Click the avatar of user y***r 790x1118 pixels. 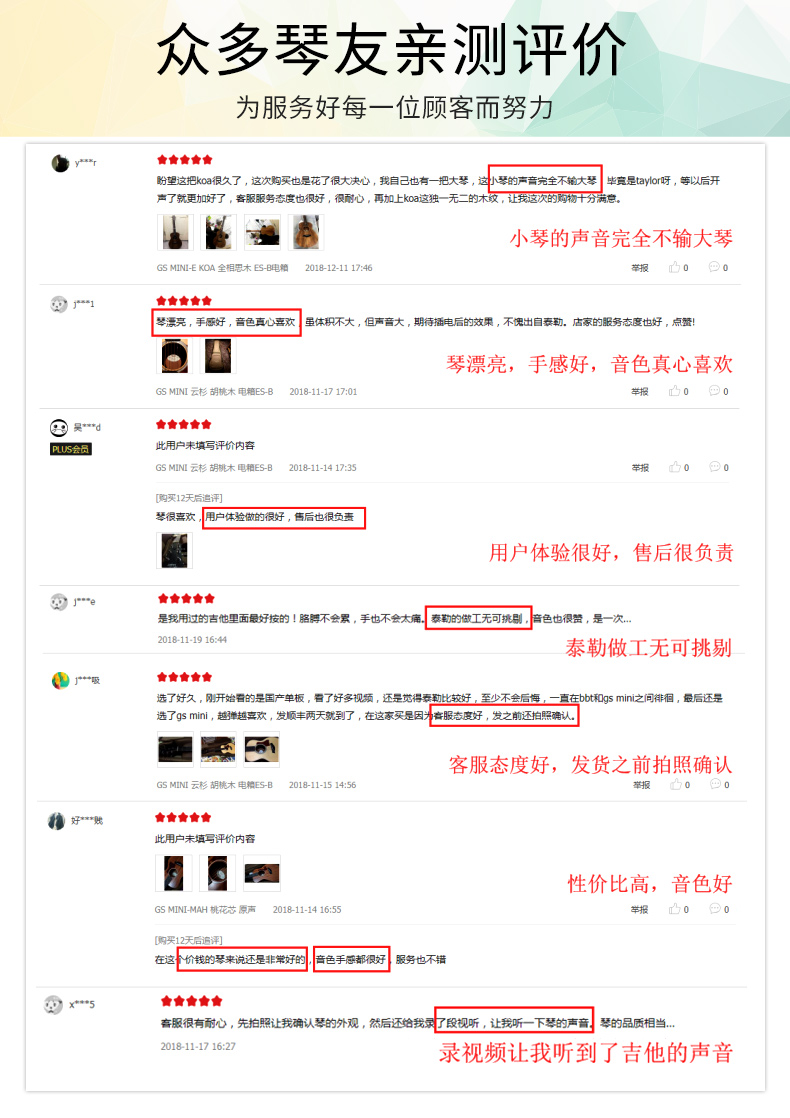click(61, 163)
